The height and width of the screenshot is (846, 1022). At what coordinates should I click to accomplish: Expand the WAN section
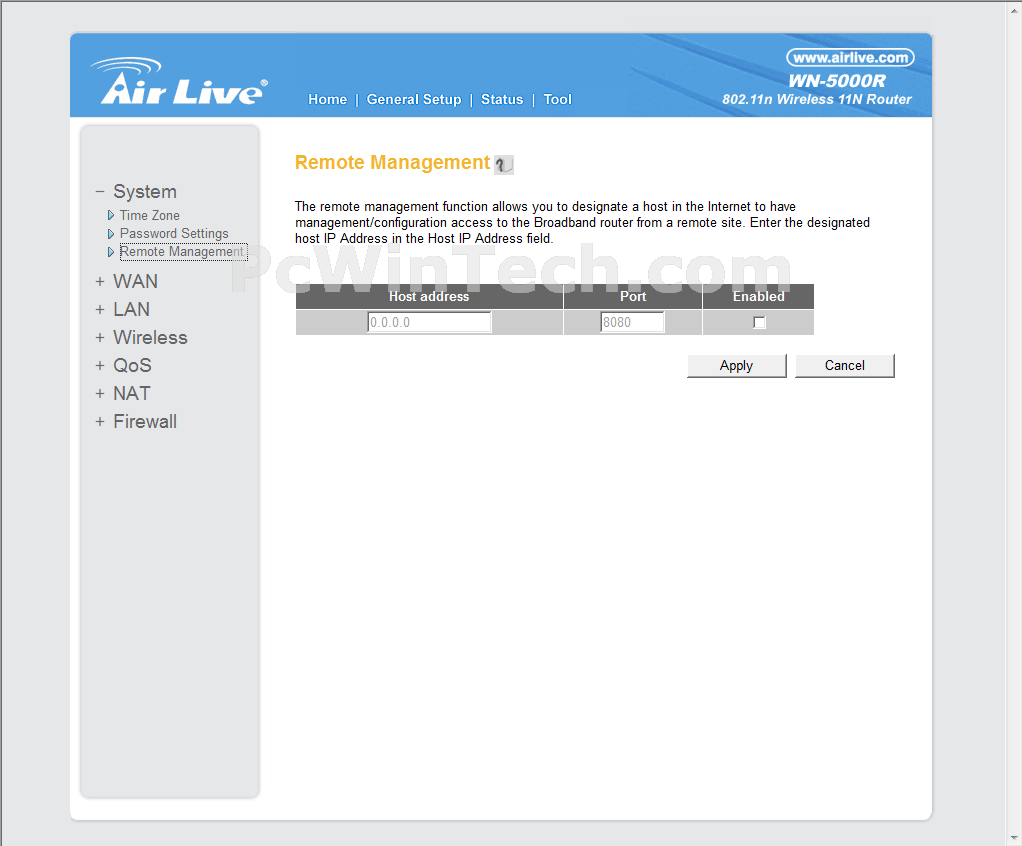coord(100,282)
